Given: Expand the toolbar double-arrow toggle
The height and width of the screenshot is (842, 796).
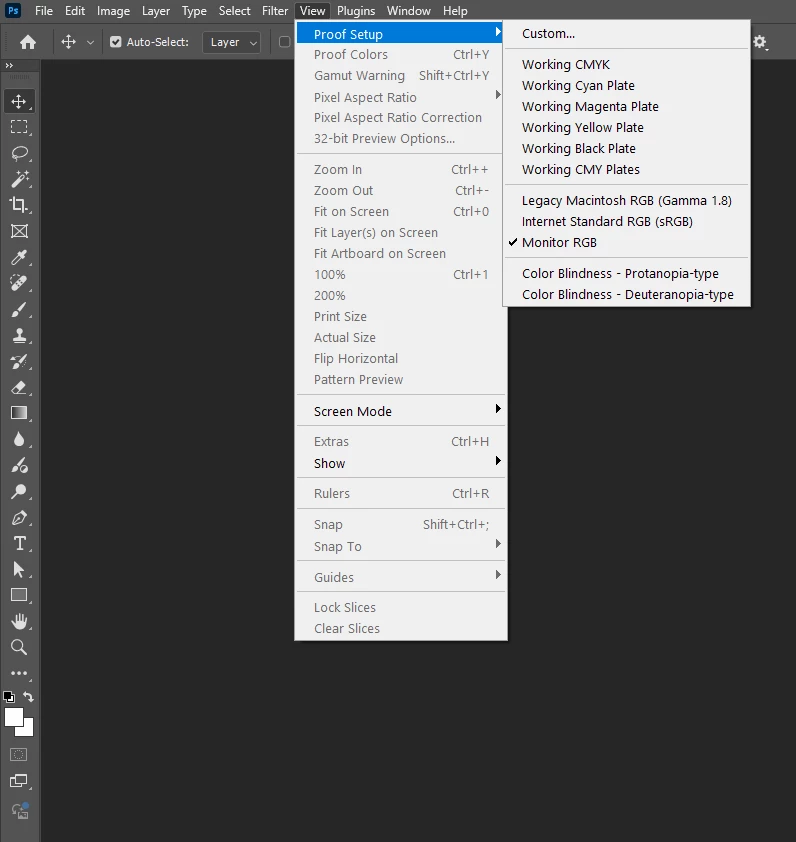Looking at the screenshot, I should click(x=9, y=66).
